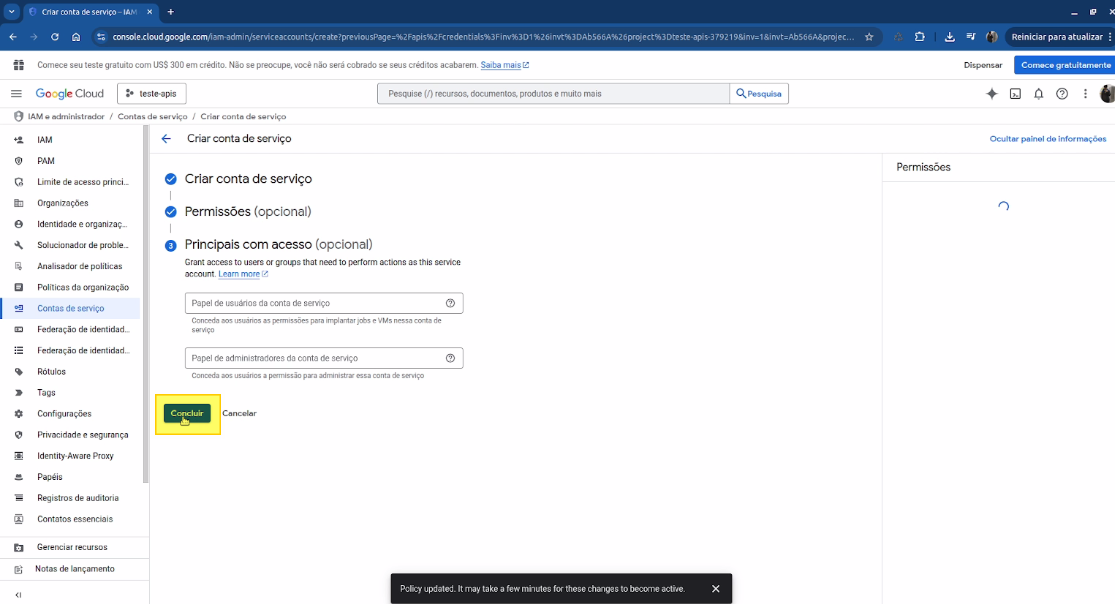The width and height of the screenshot is (1115, 604).
Task: Open the browser extensions puzzle icon
Action: [x=919, y=37]
